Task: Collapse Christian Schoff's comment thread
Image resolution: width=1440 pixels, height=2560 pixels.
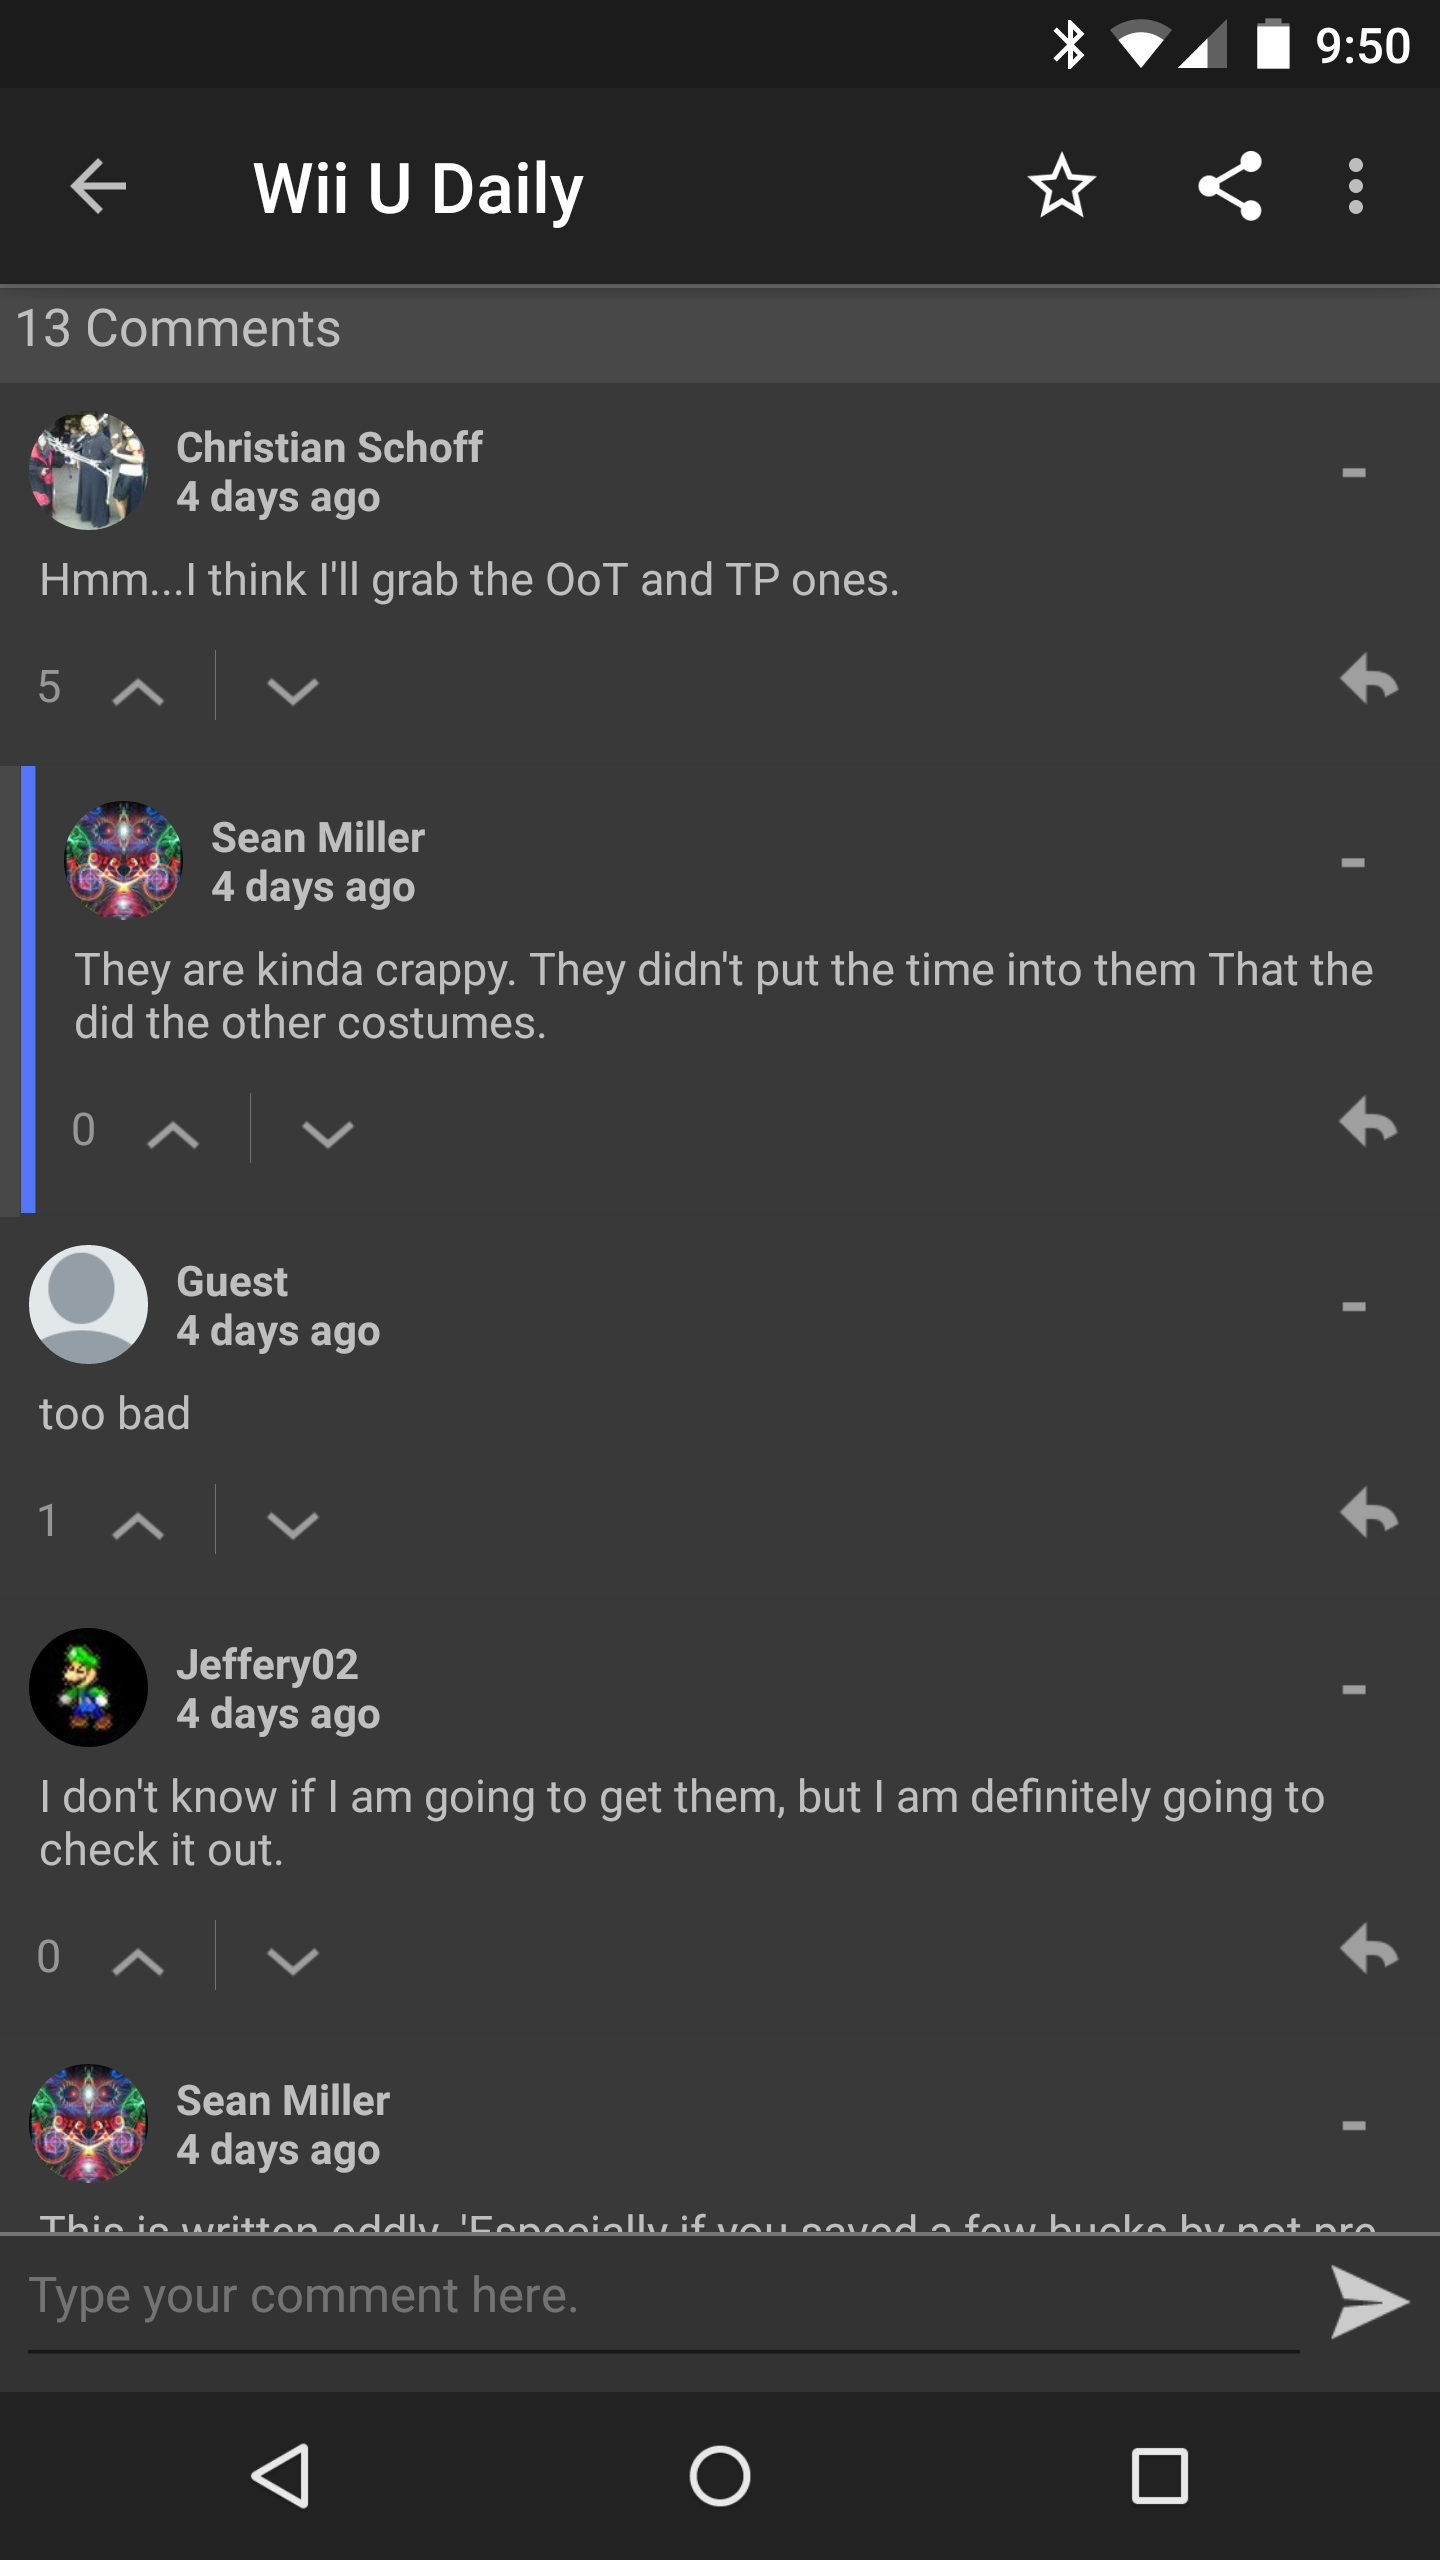Action: [x=1354, y=472]
